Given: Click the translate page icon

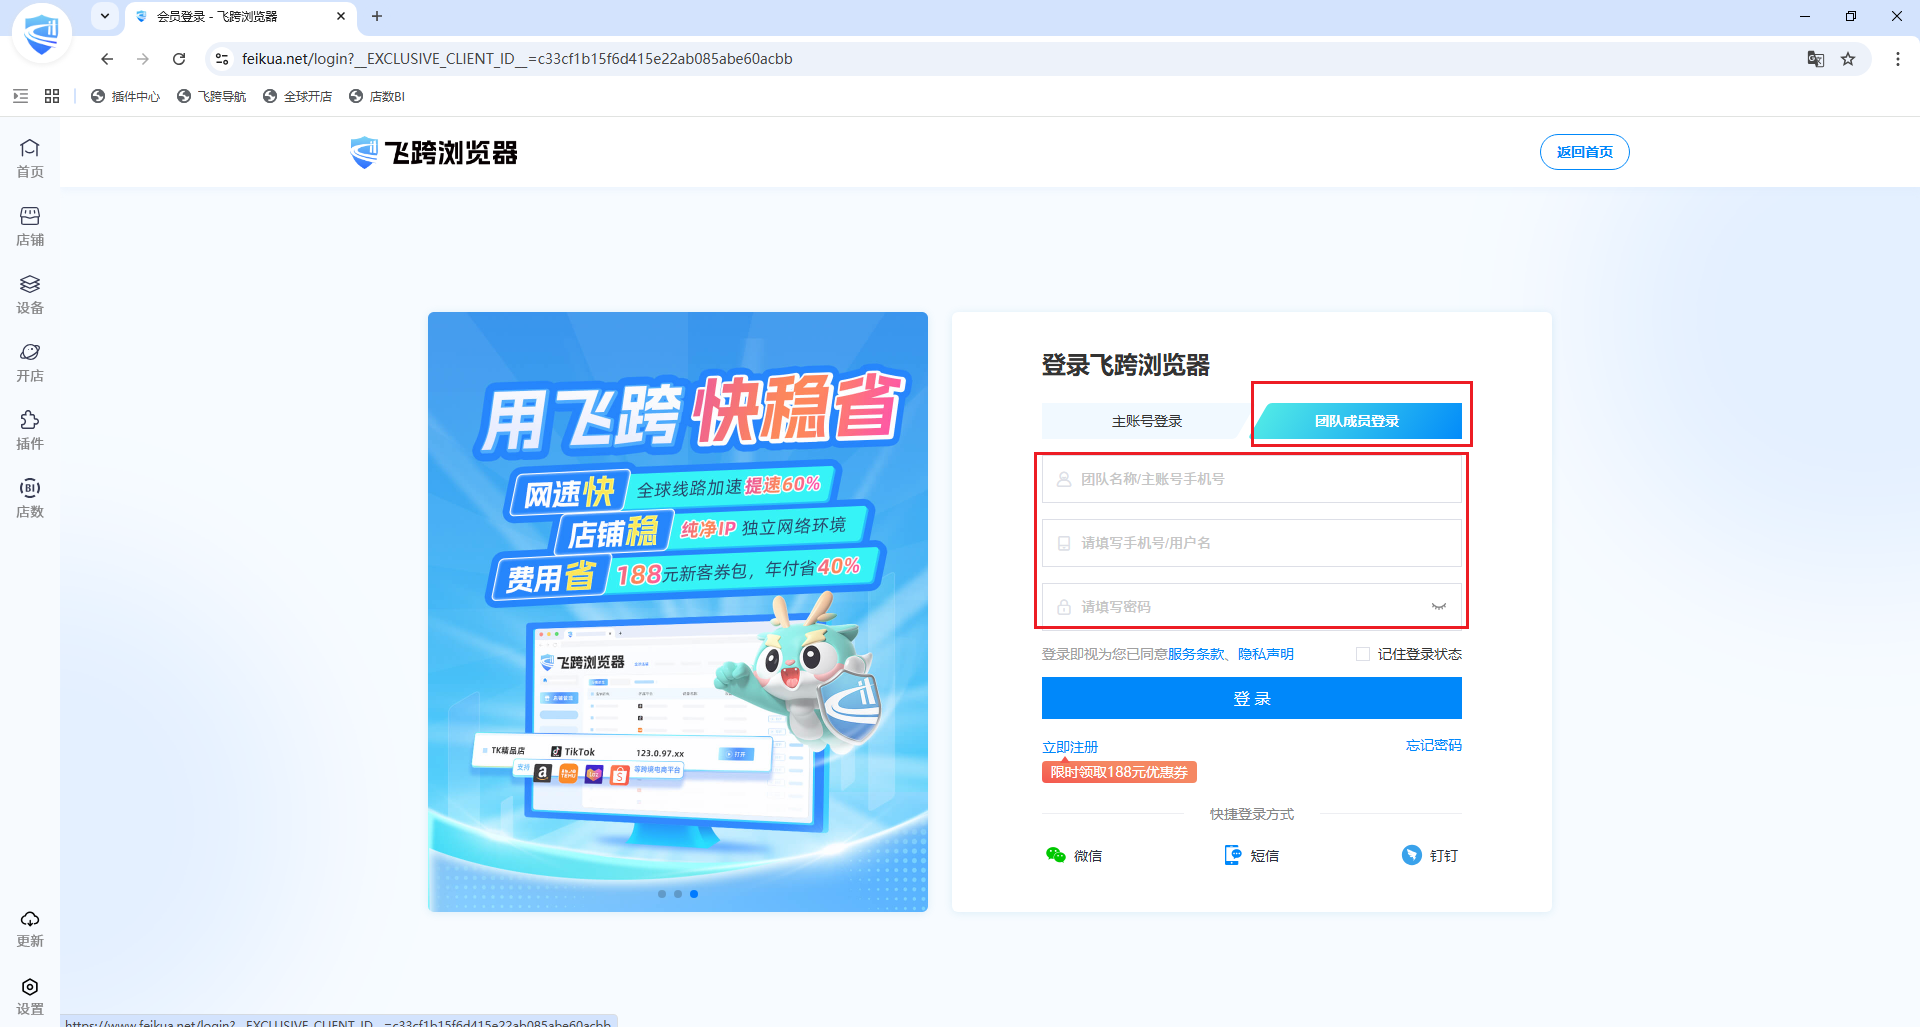Looking at the screenshot, I should point(1816,59).
